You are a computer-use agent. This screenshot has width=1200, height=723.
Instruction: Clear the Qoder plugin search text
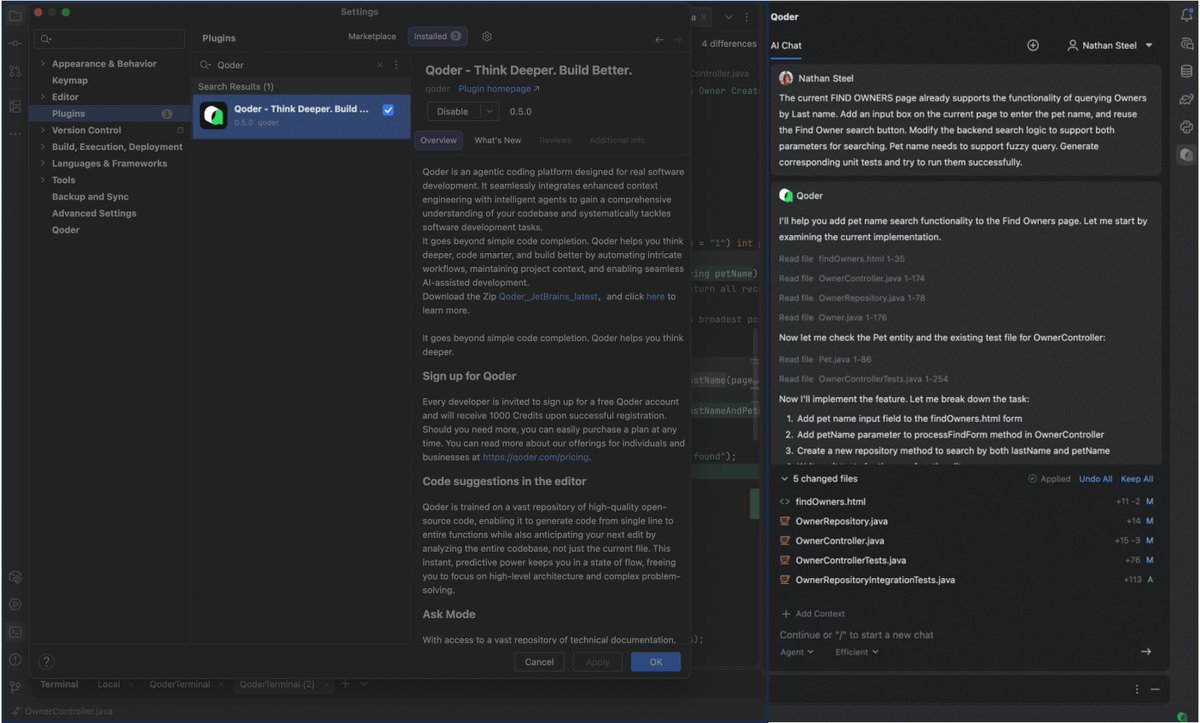[x=380, y=65]
